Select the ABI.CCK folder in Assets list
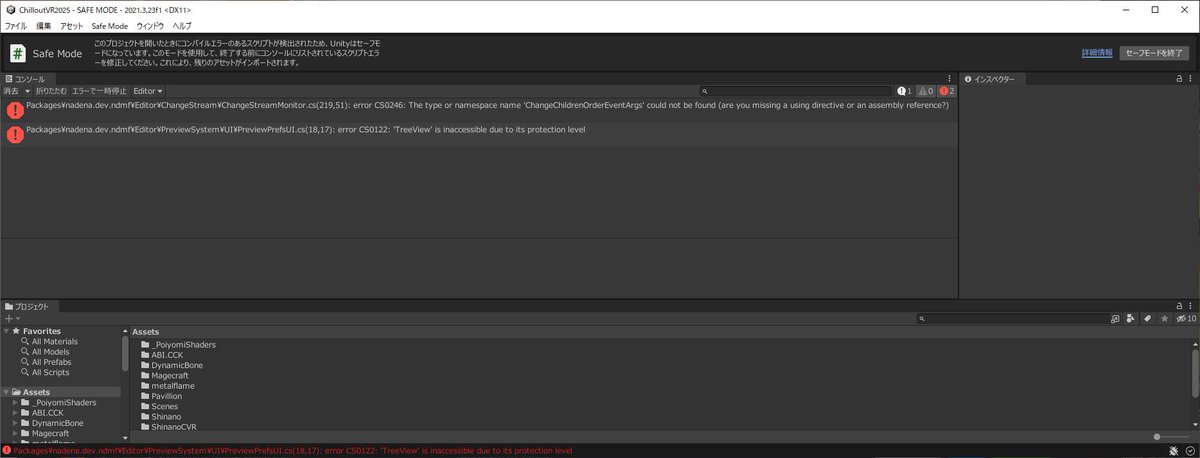This screenshot has height=458, width=1200. pyautogui.click(x=161, y=355)
